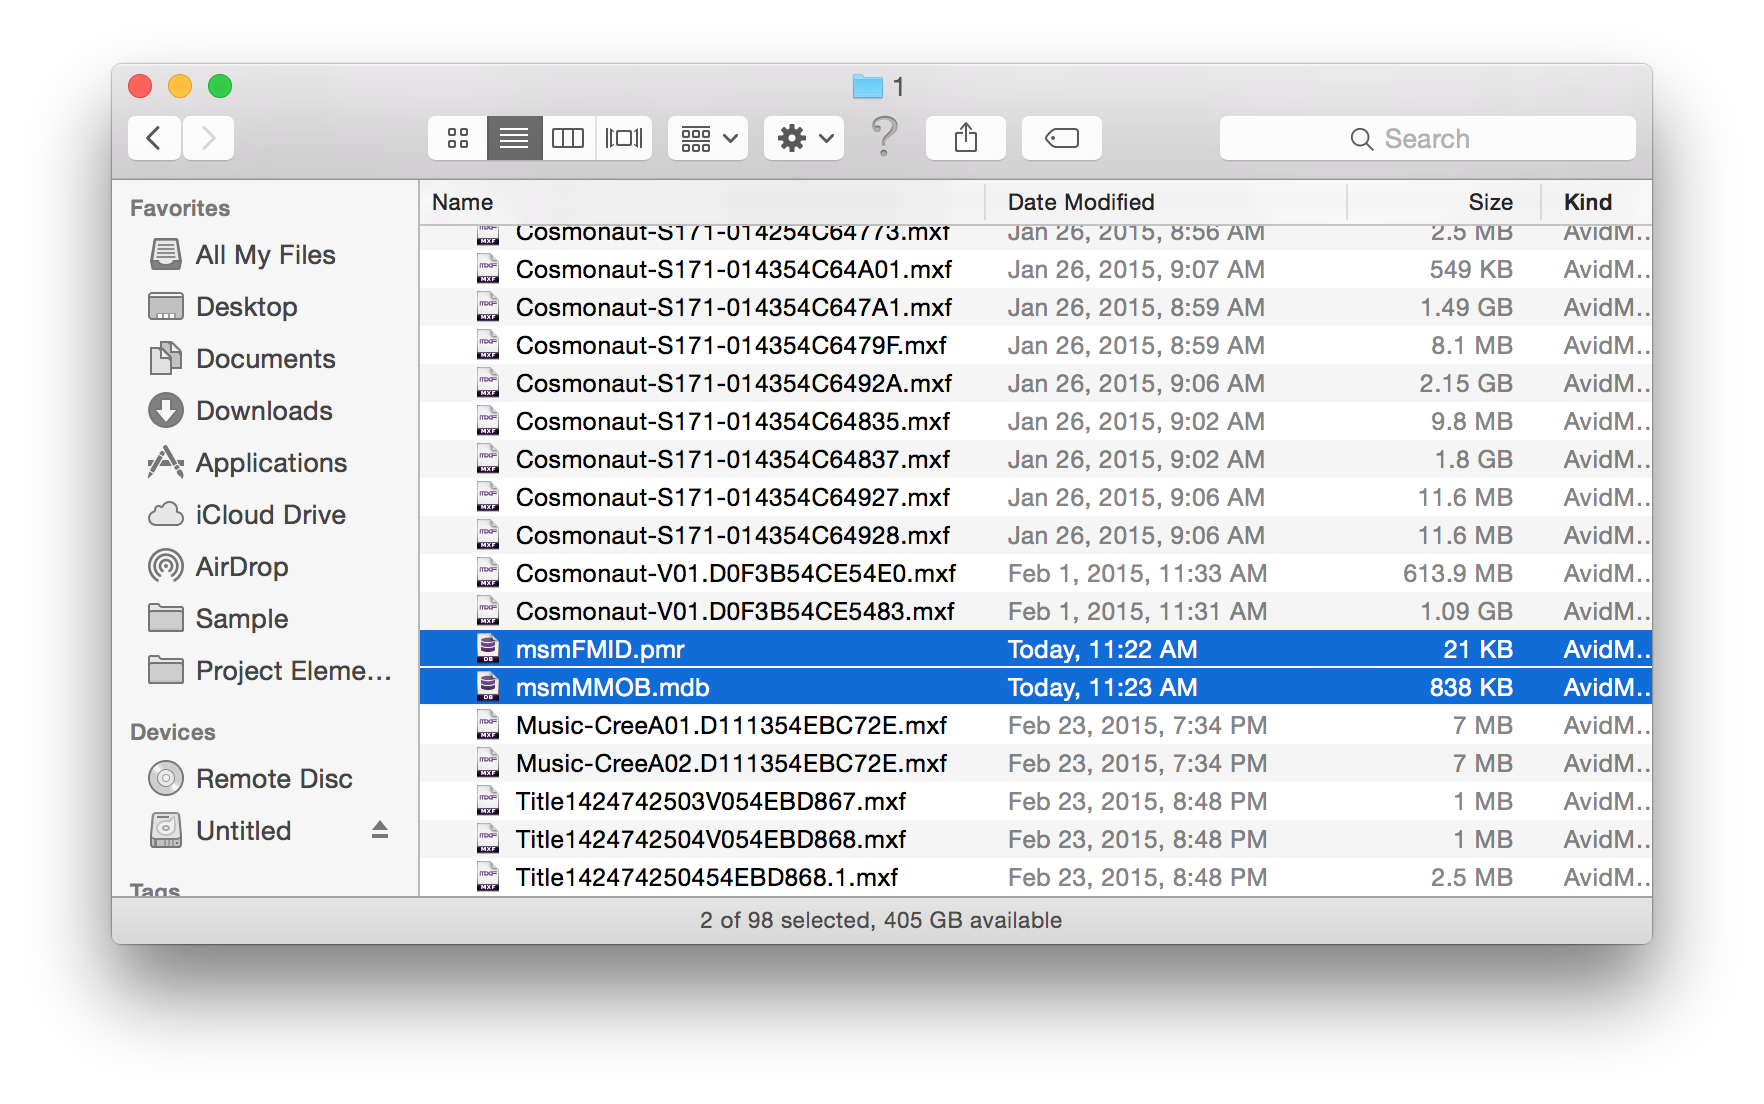Eject the Untitled device
This screenshot has height=1104, width=1764.
pyautogui.click(x=380, y=830)
